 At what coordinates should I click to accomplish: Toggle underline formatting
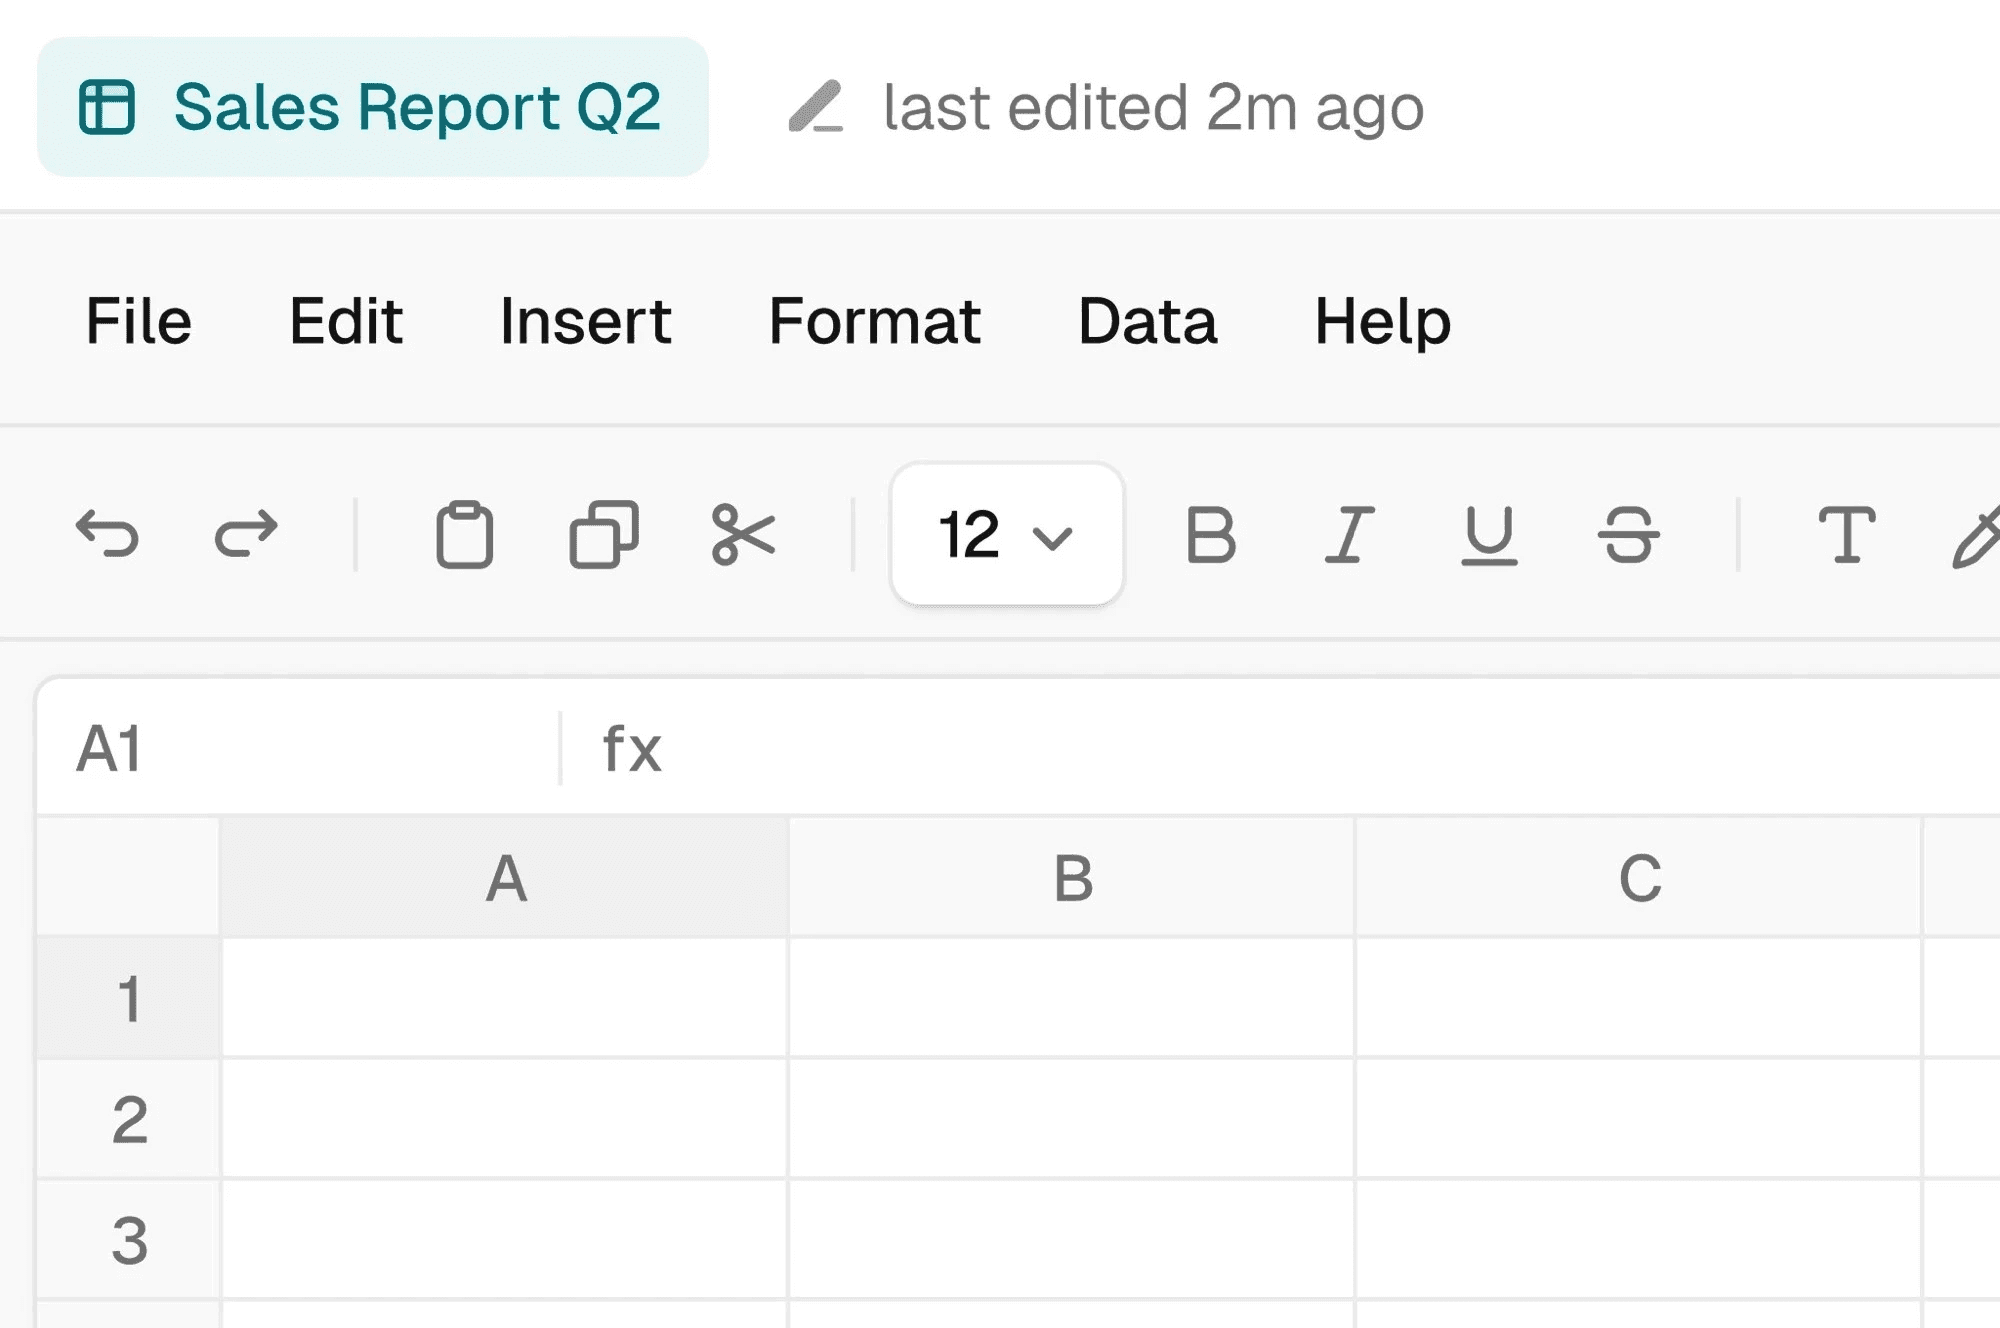click(1489, 535)
